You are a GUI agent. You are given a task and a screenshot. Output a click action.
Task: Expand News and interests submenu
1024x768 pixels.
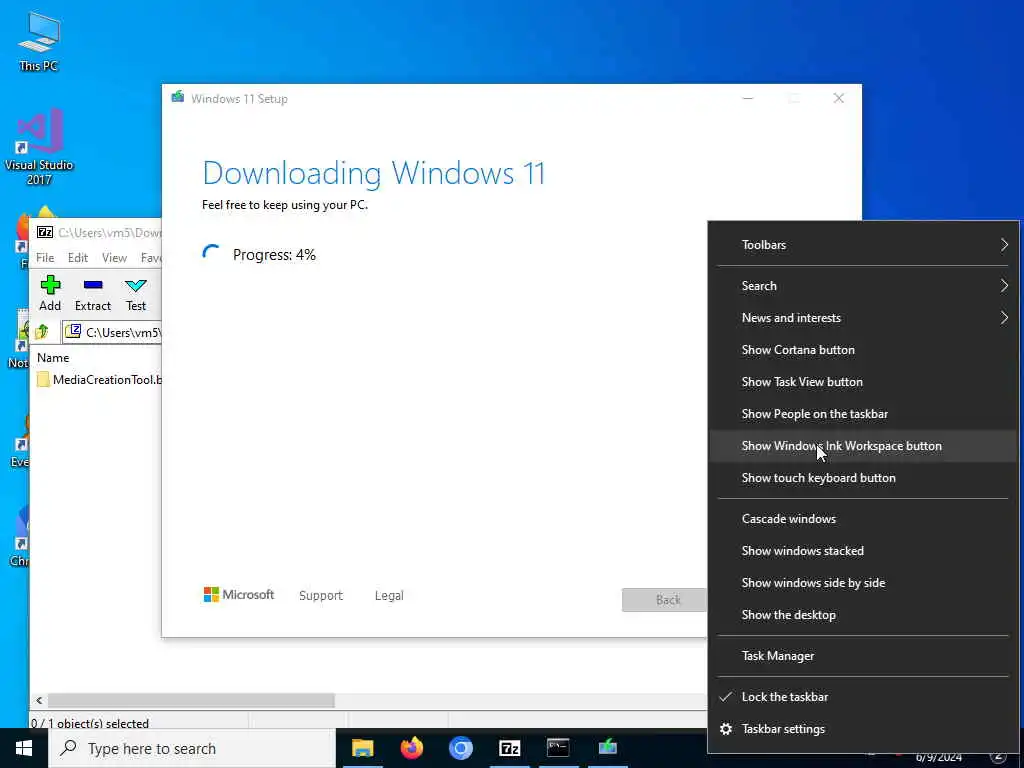pyautogui.click(x=863, y=318)
